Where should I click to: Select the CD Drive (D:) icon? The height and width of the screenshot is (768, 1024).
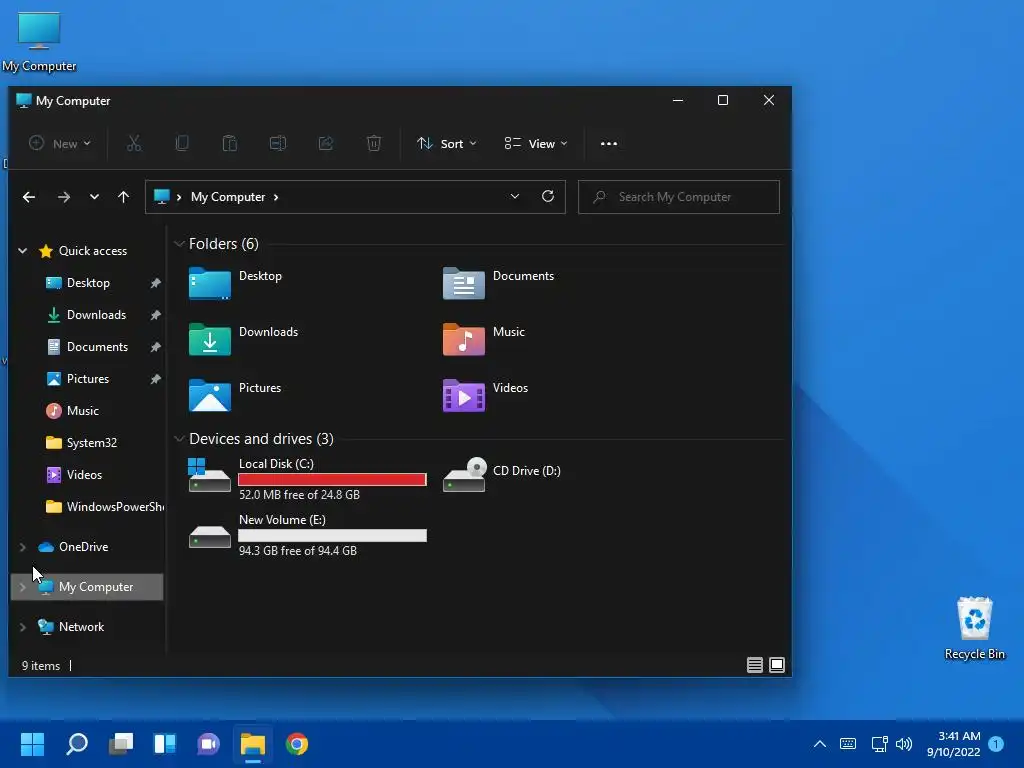point(464,475)
